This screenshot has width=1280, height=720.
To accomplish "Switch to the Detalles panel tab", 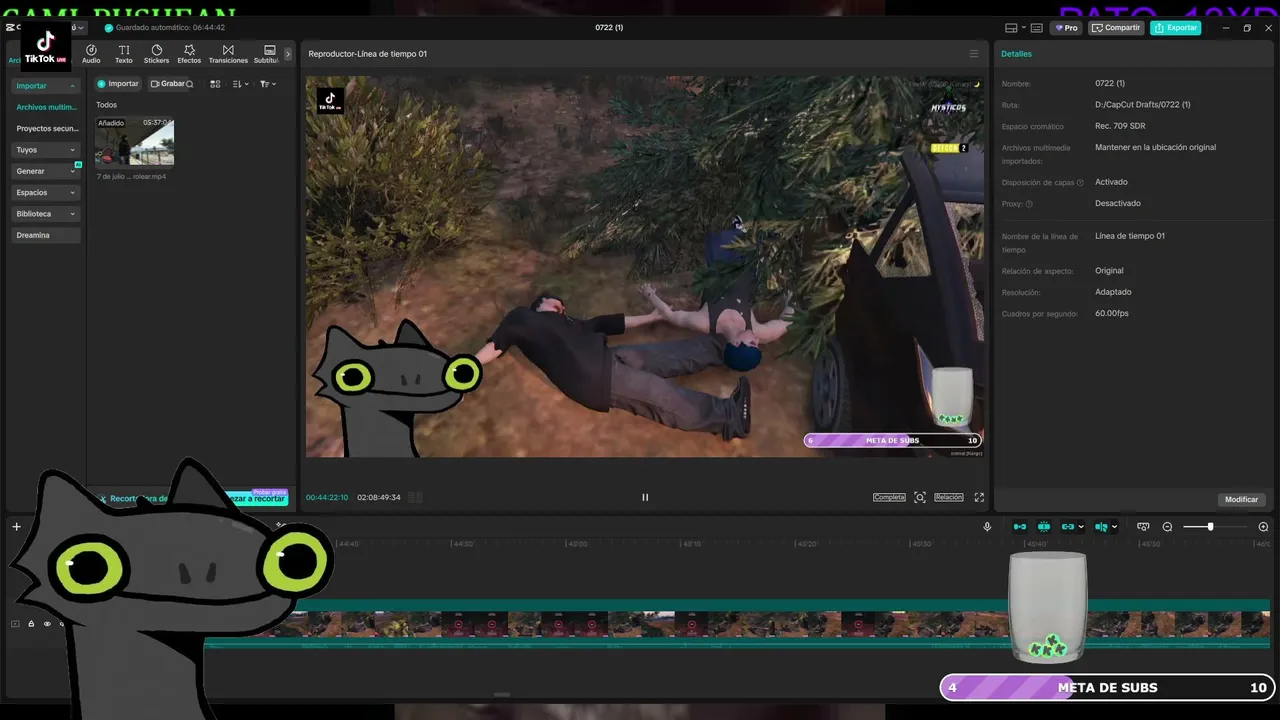I will click(x=1016, y=54).
